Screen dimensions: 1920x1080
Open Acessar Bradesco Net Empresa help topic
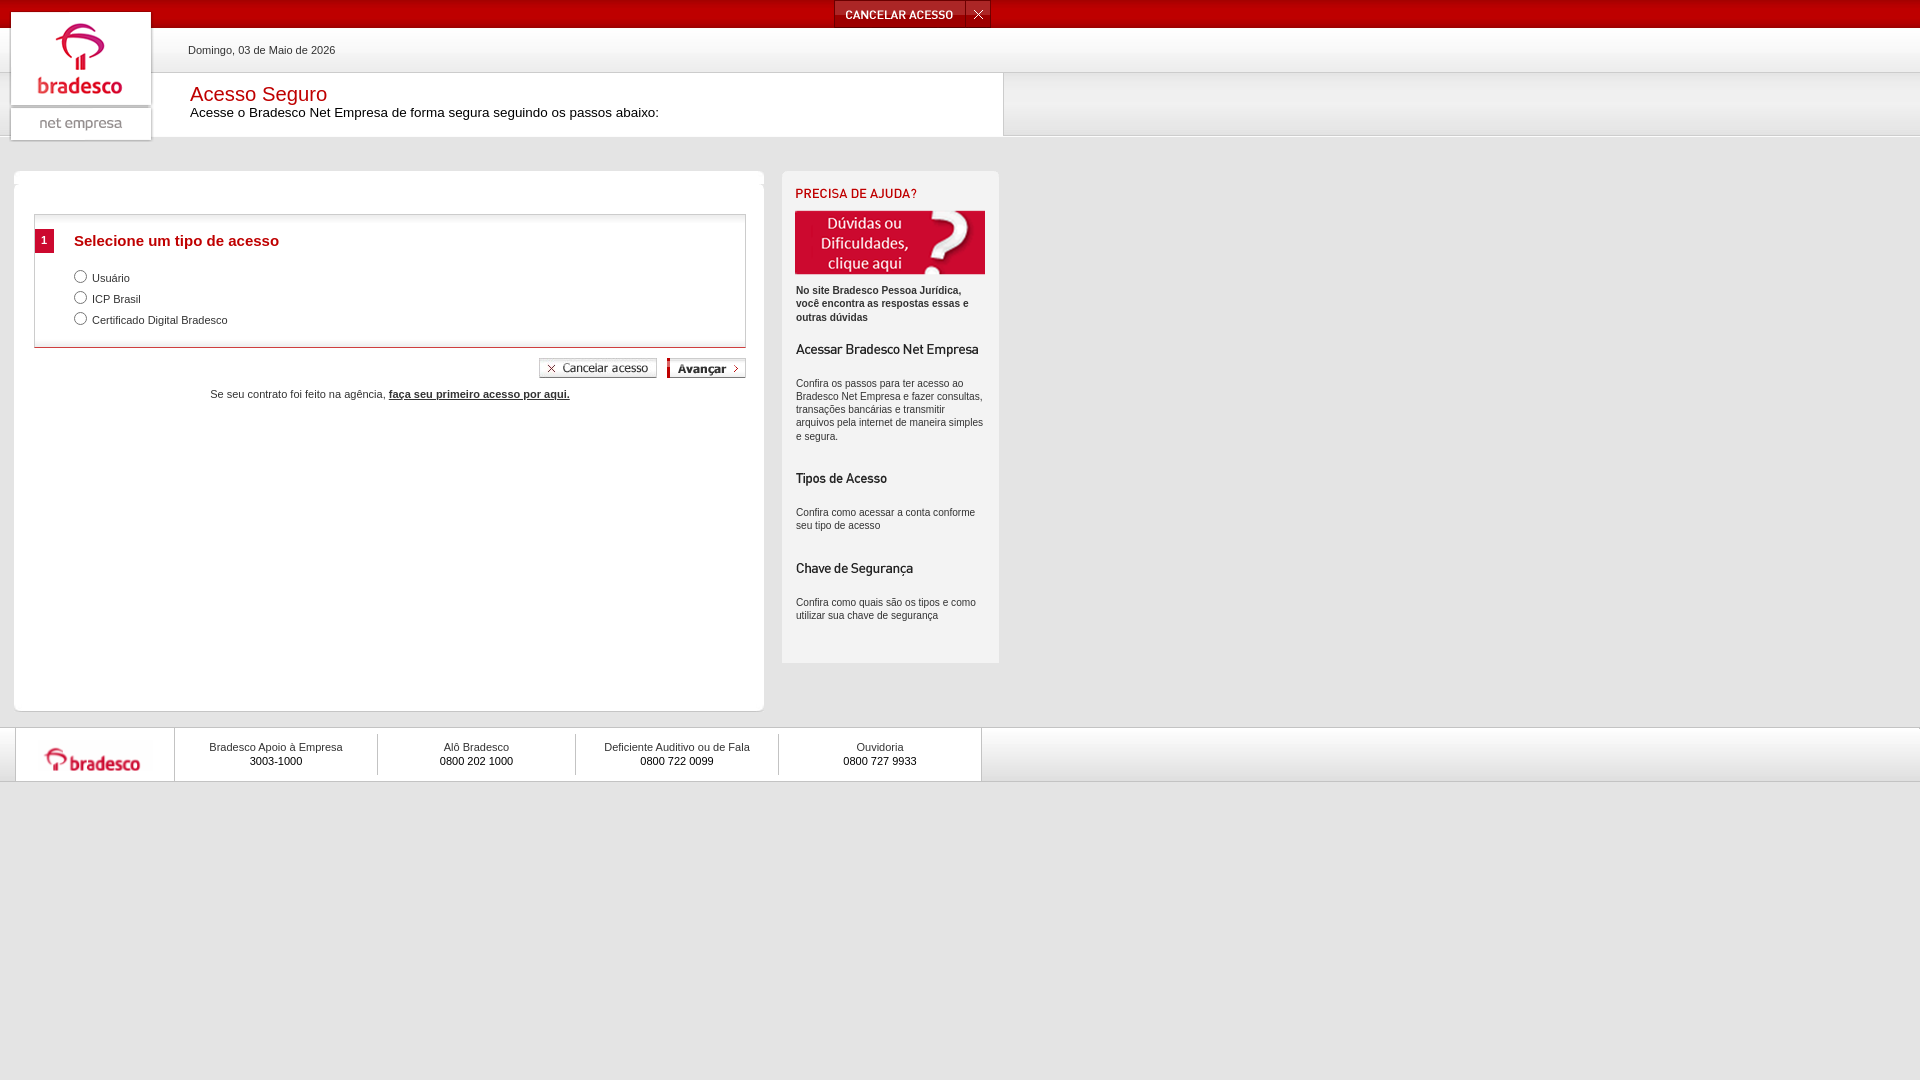(887, 349)
